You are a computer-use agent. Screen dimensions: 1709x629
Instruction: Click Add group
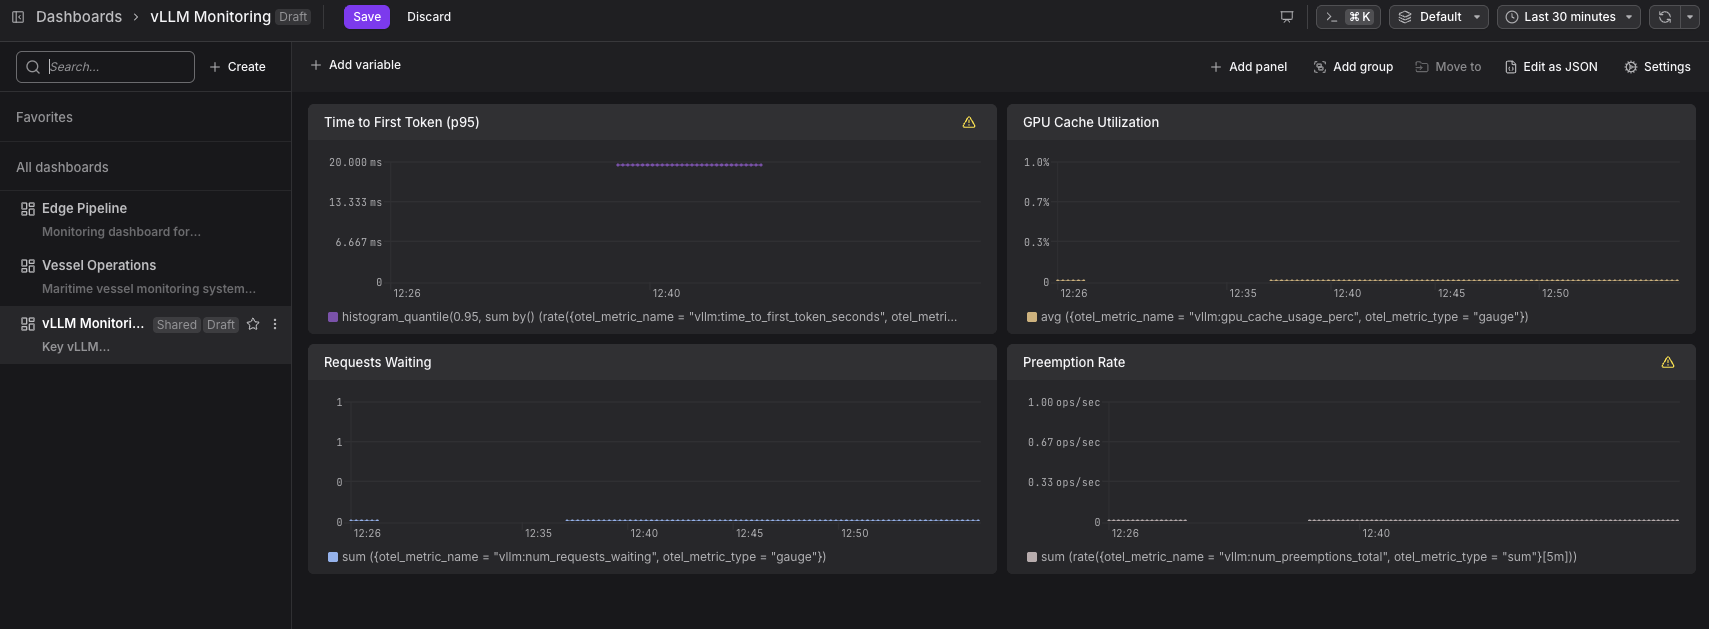[1353, 67]
